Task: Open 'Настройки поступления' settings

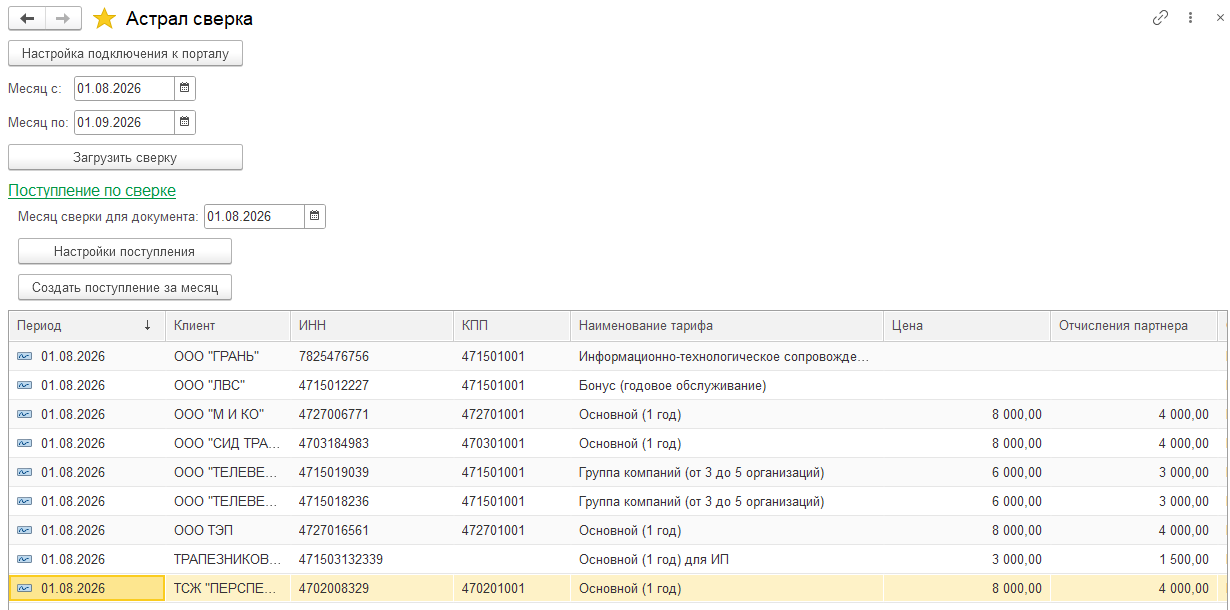Action: [x=125, y=251]
